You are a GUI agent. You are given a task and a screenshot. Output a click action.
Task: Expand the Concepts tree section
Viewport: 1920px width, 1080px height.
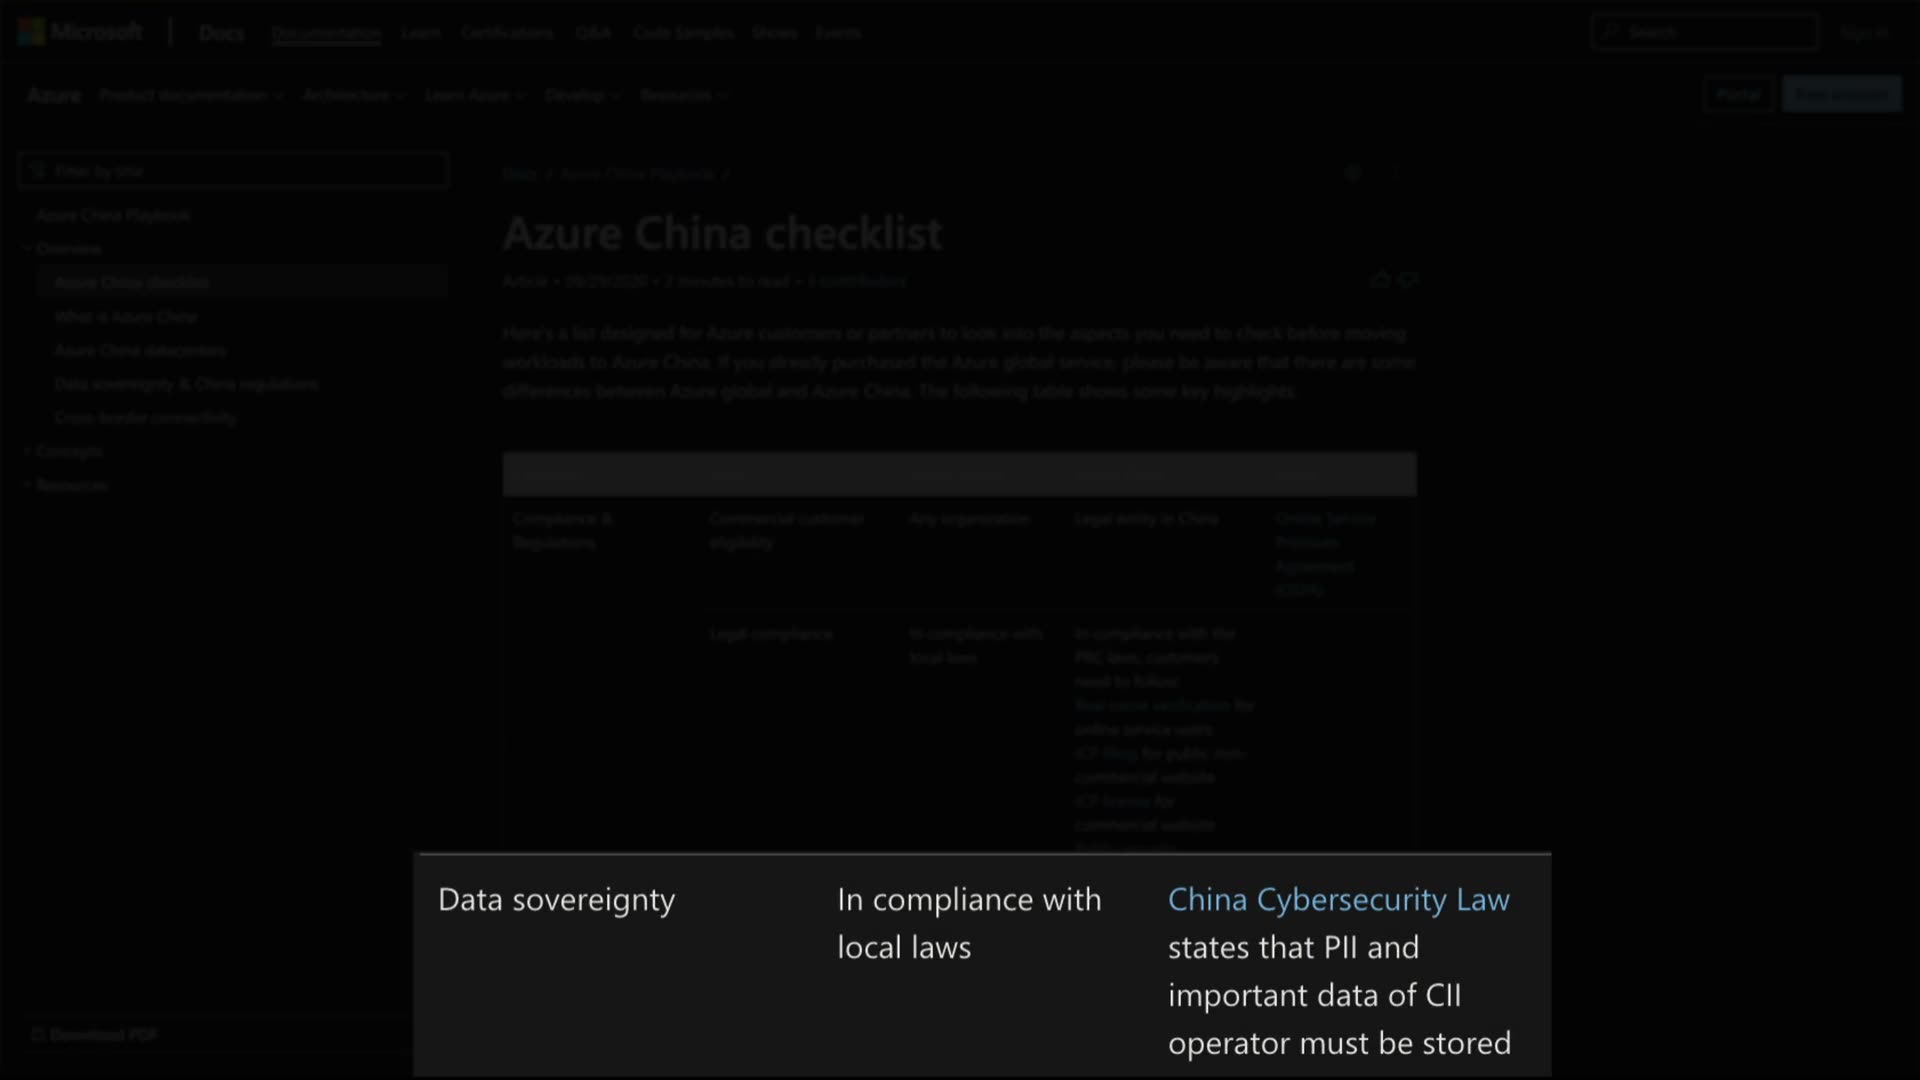[28, 452]
